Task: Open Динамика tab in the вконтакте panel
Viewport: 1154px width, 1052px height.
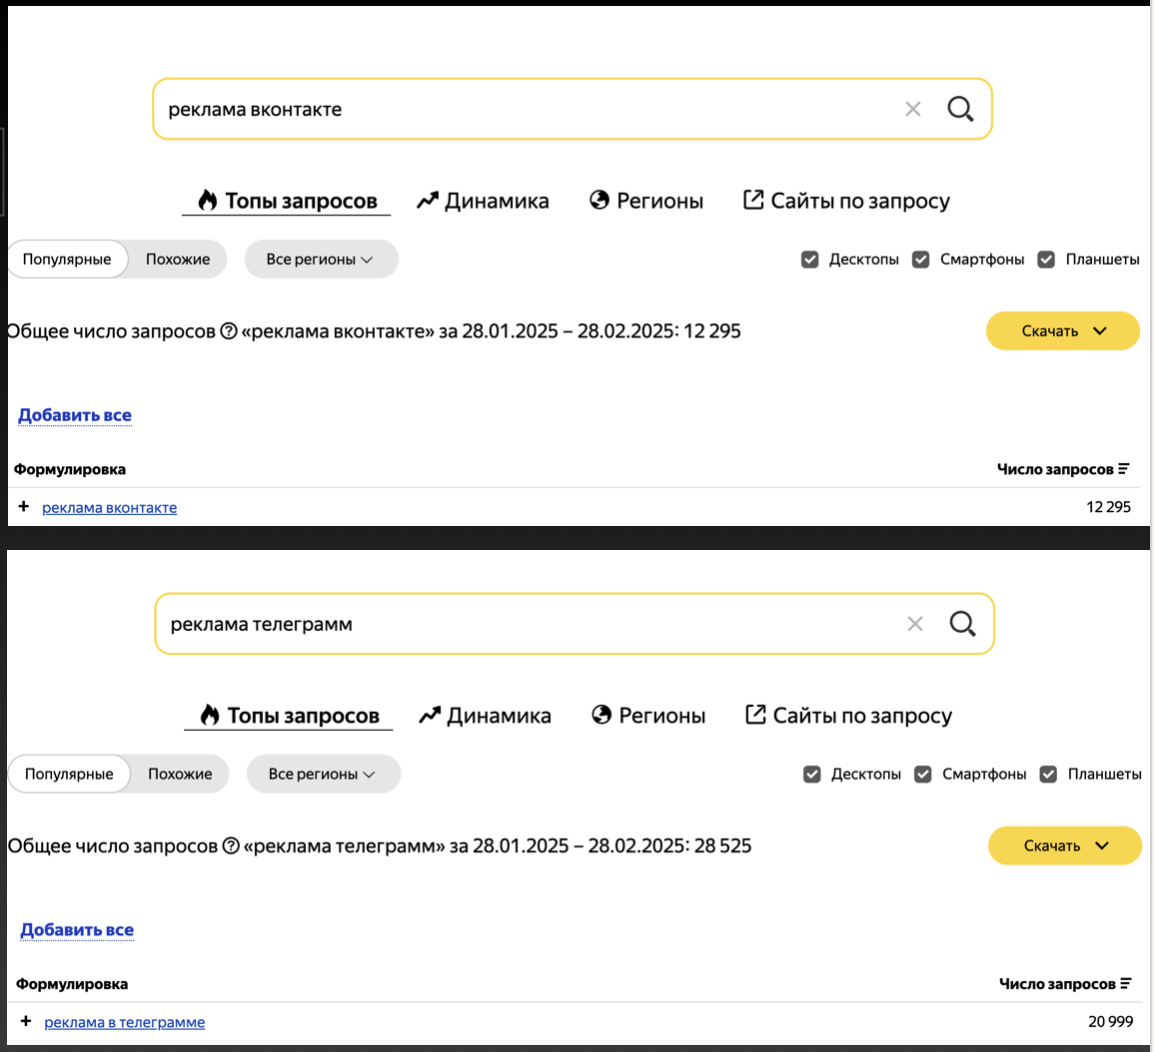Action: tap(483, 201)
